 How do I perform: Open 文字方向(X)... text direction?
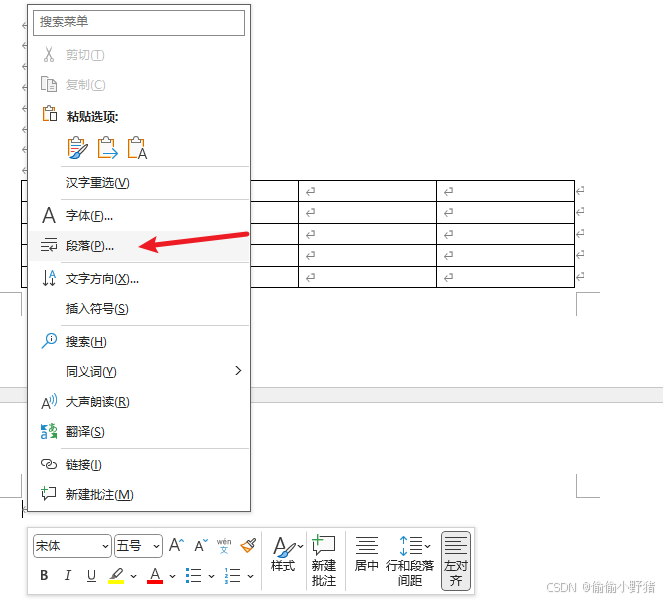tap(139, 279)
